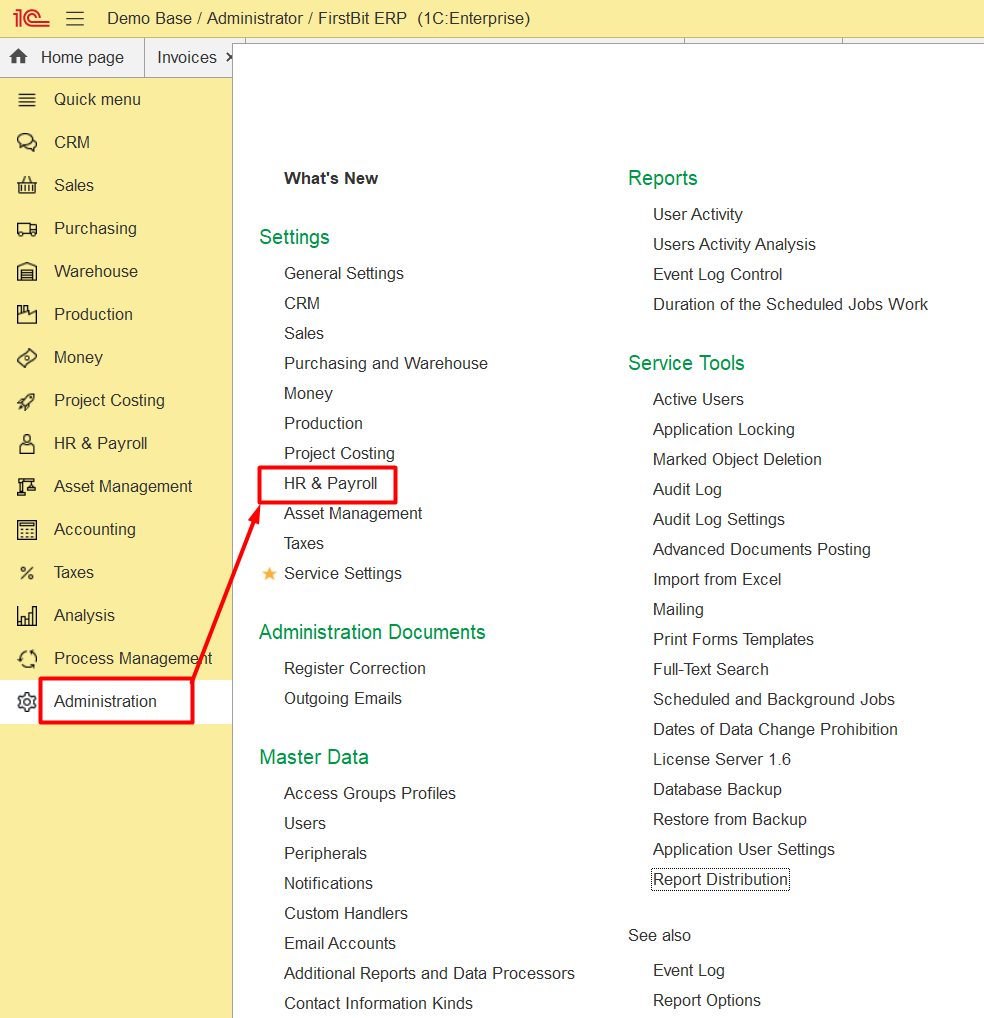Click the Project Costing rocket icon
984x1018 pixels.
pyautogui.click(x=27, y=401)
